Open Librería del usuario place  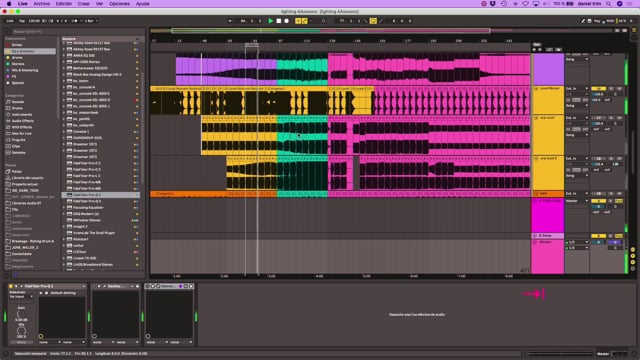pyautogui.click(x=27, y=178)
